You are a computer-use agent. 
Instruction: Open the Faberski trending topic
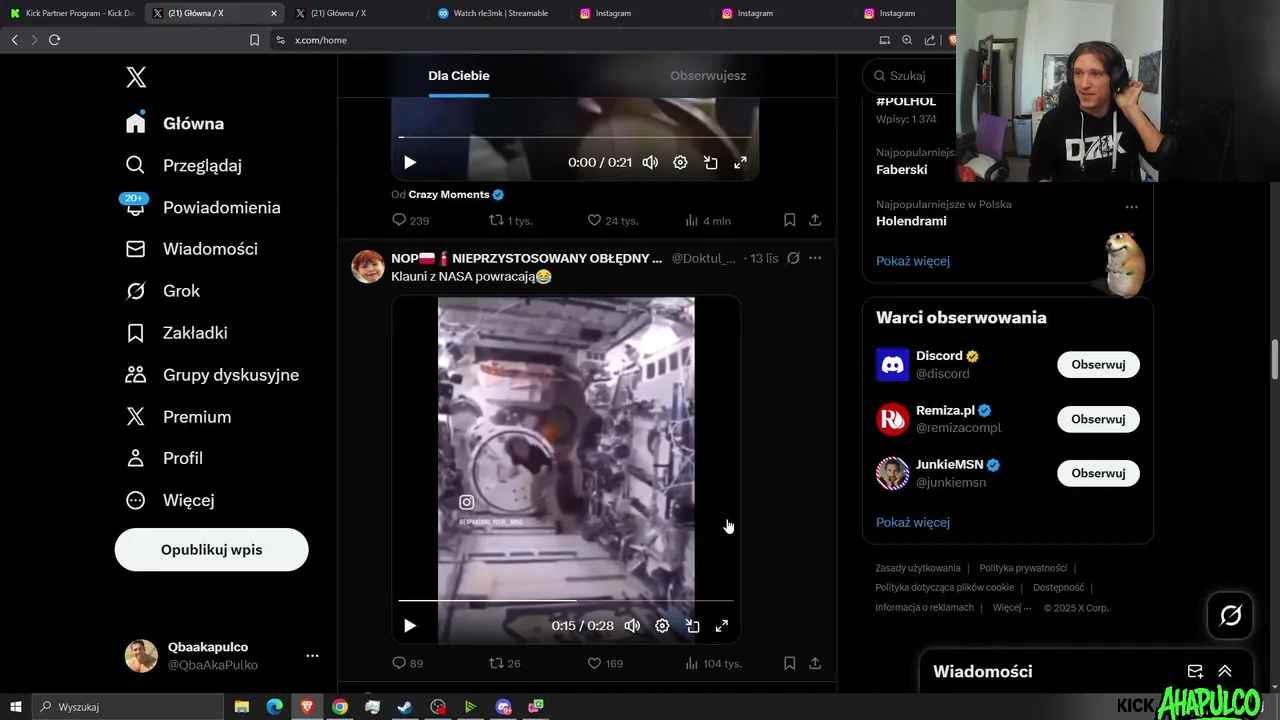(901, 170)
